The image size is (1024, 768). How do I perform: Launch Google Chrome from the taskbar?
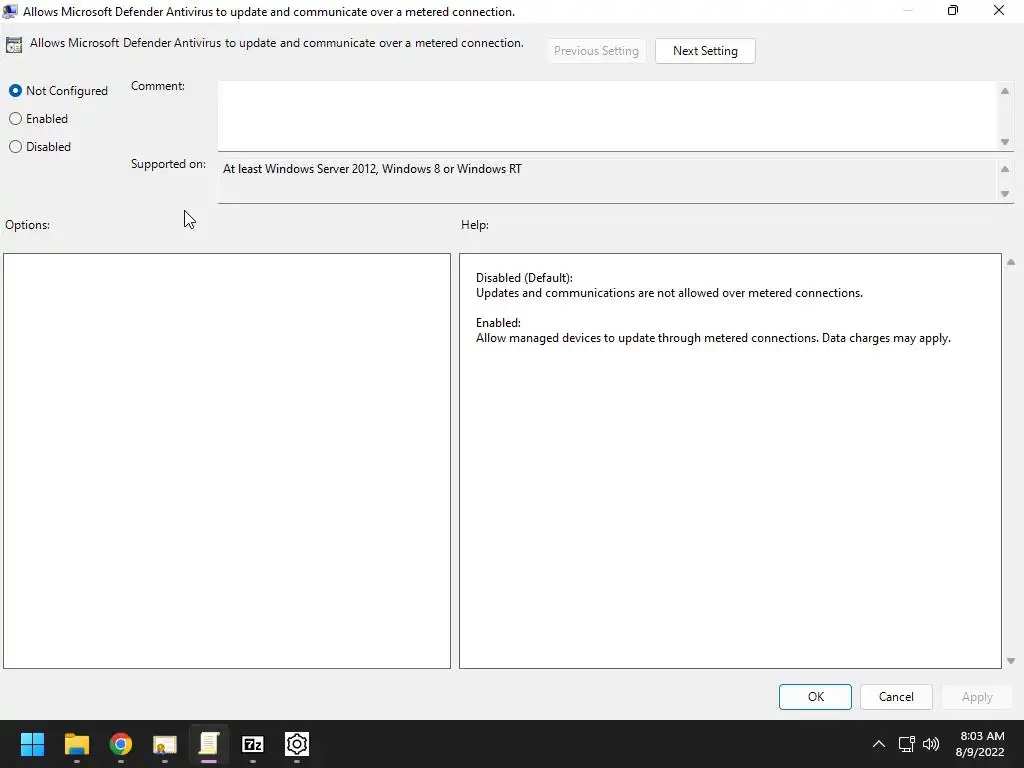pos(121,744)
